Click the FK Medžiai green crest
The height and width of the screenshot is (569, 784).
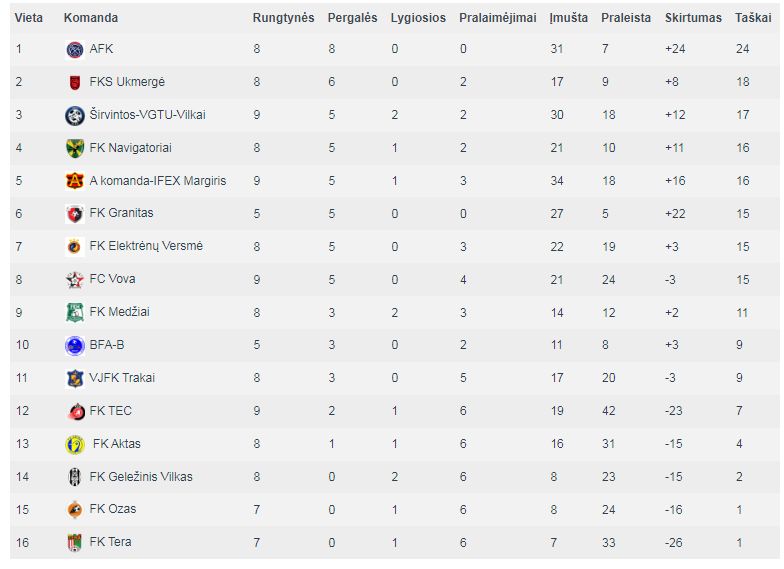(74, 312)
